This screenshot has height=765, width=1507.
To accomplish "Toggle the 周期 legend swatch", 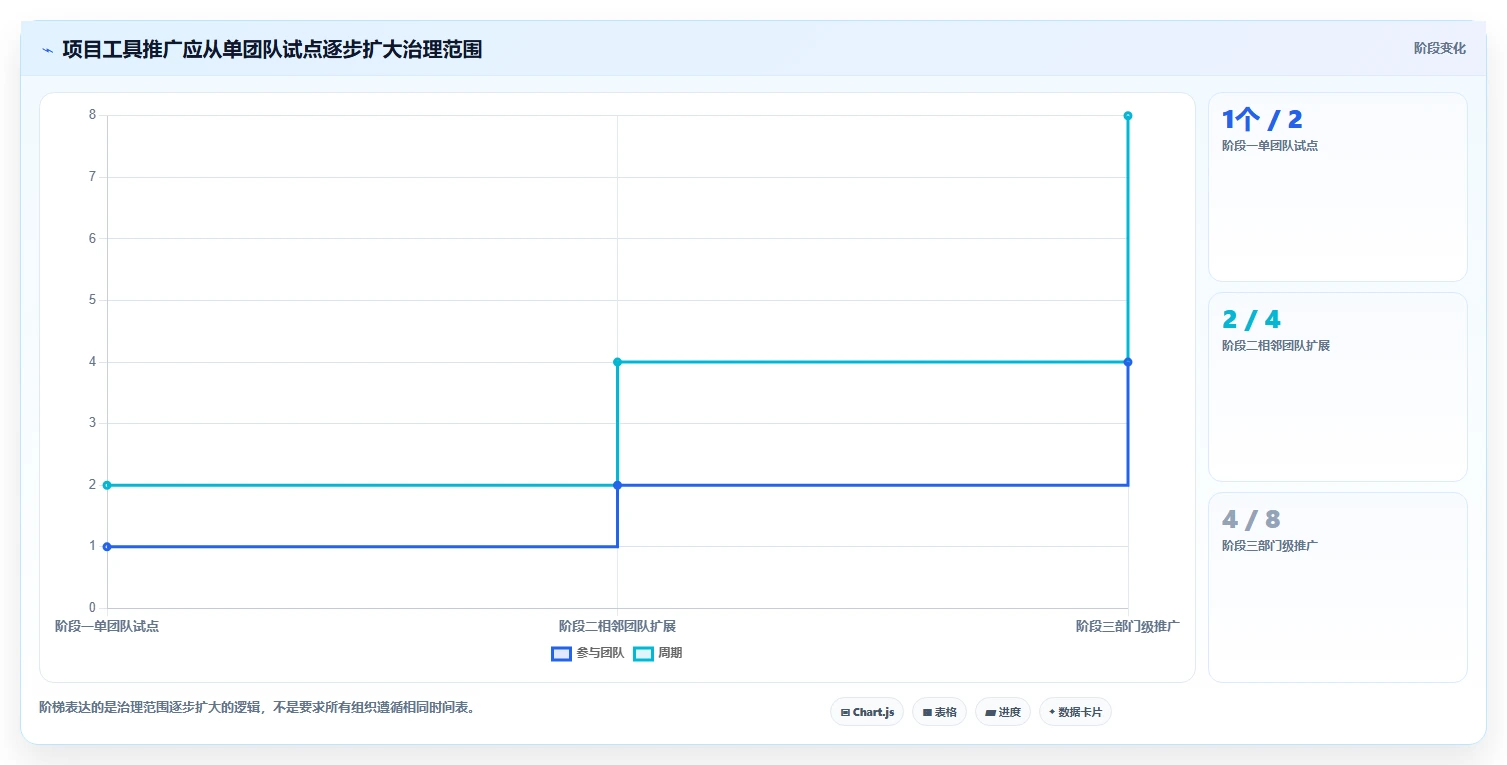I will coord(643,654).
